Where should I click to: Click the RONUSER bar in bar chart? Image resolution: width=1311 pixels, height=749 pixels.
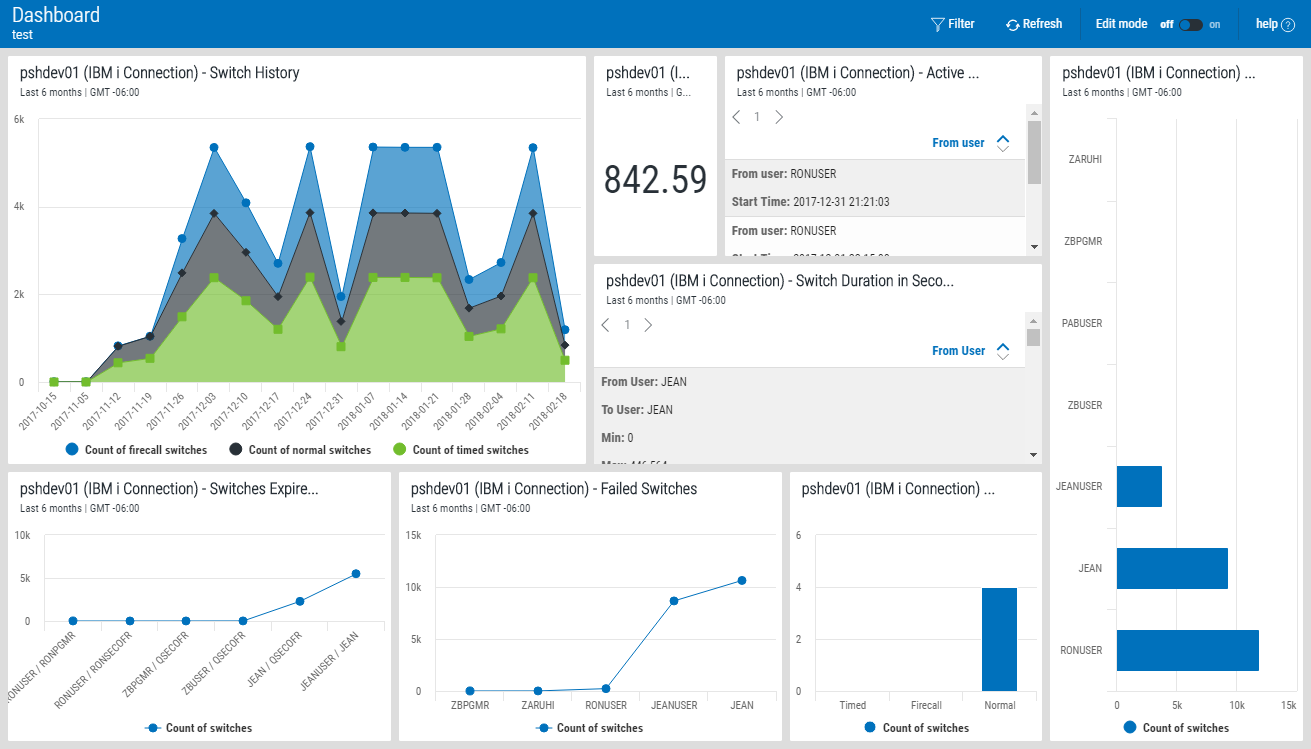(x=1187, y=650)
